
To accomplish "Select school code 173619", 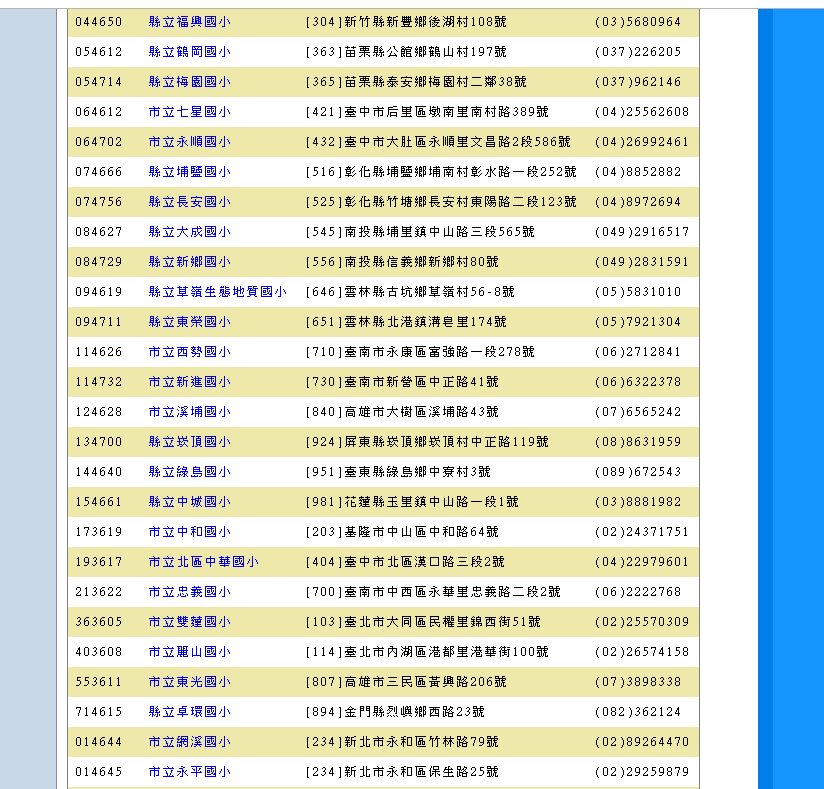I will click(x=99, y=531).
